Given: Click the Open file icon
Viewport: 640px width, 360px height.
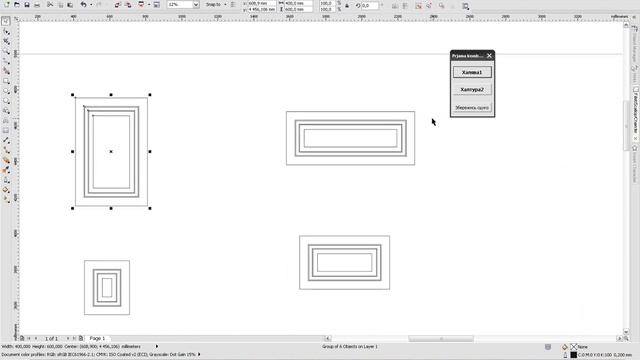Looking at the screenshot, I should (17, 4).
